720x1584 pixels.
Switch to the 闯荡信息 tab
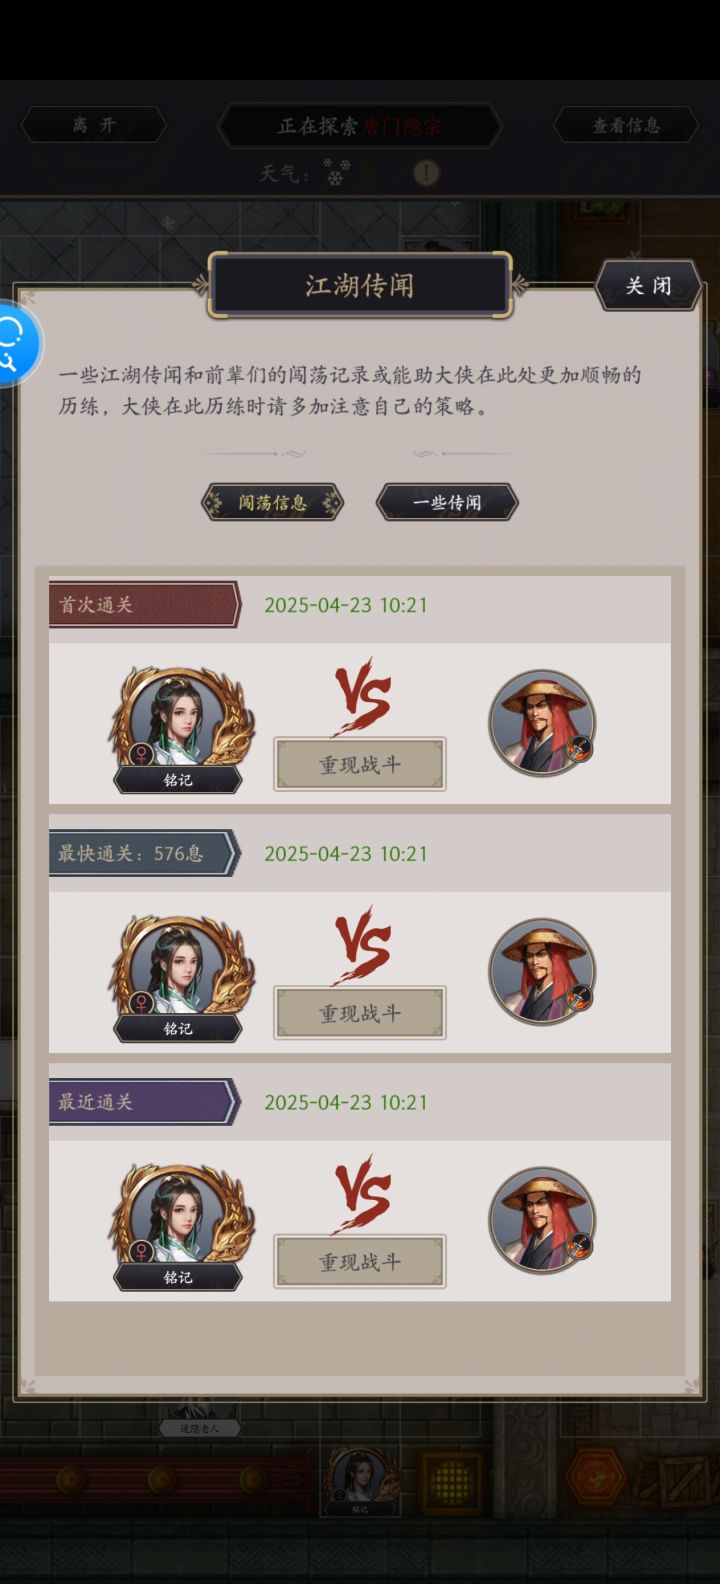[x=272, y=502]
